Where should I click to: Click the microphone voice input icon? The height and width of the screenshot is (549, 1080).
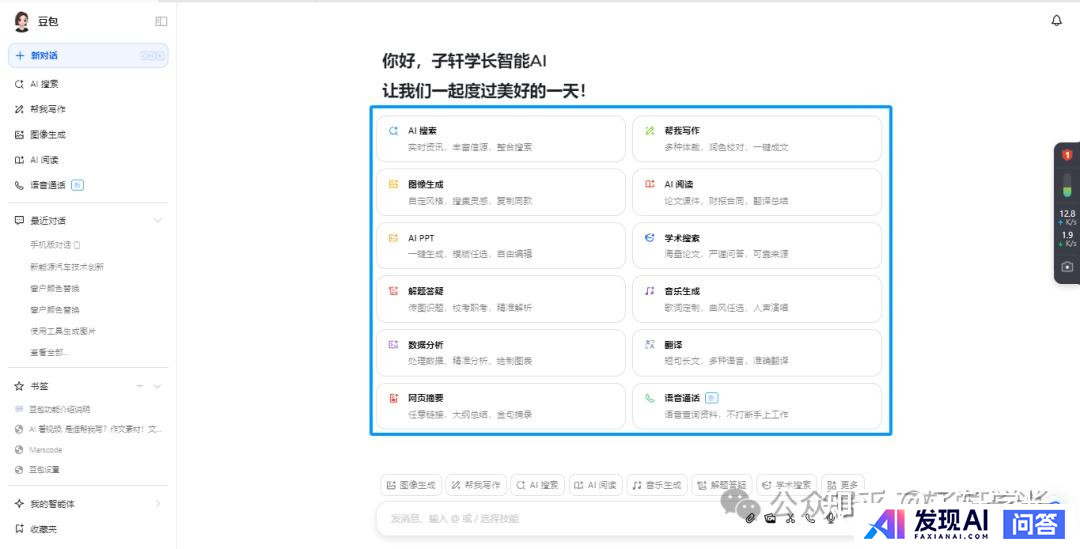coord(831,518)
